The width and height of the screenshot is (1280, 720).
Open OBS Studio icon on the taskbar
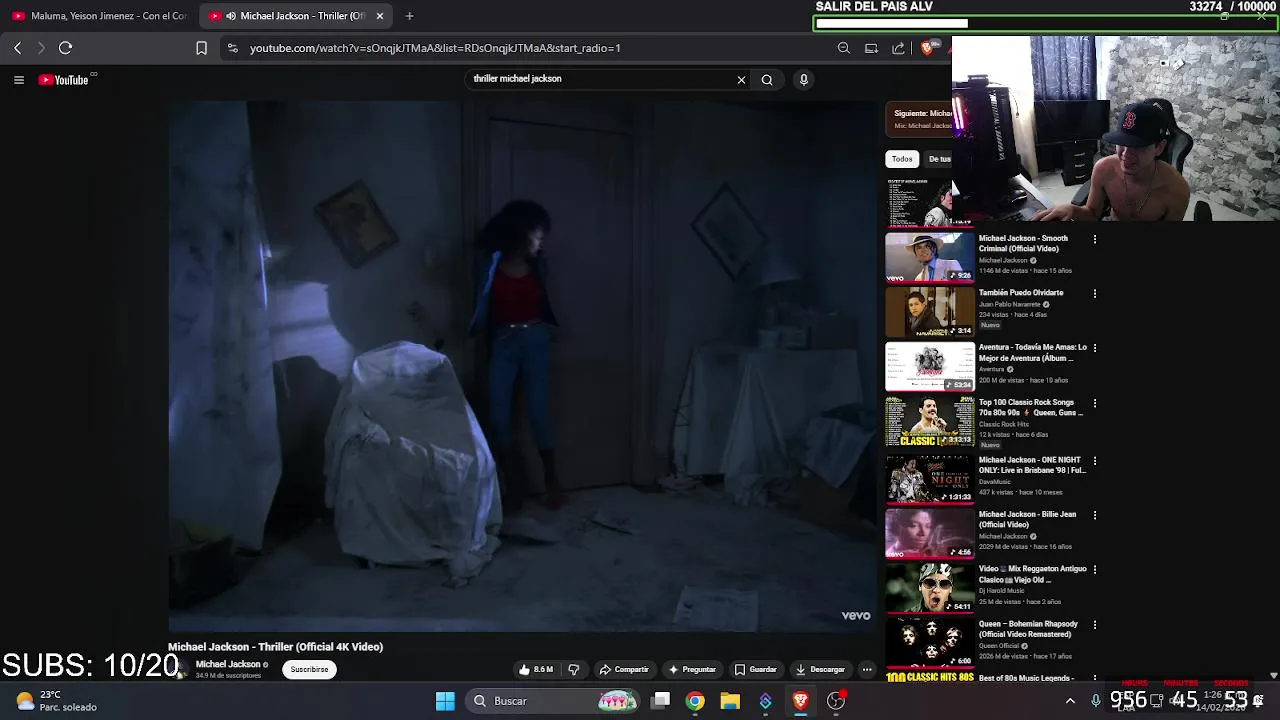(836, 701)
